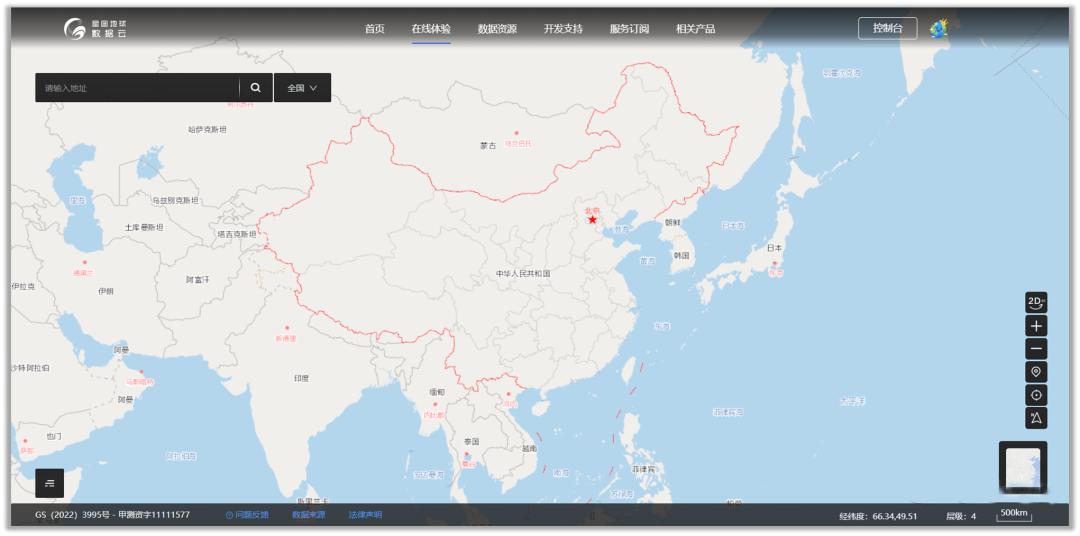Open the 问题反馈 link
The image size is (1080, 536).
pos(247,515)
